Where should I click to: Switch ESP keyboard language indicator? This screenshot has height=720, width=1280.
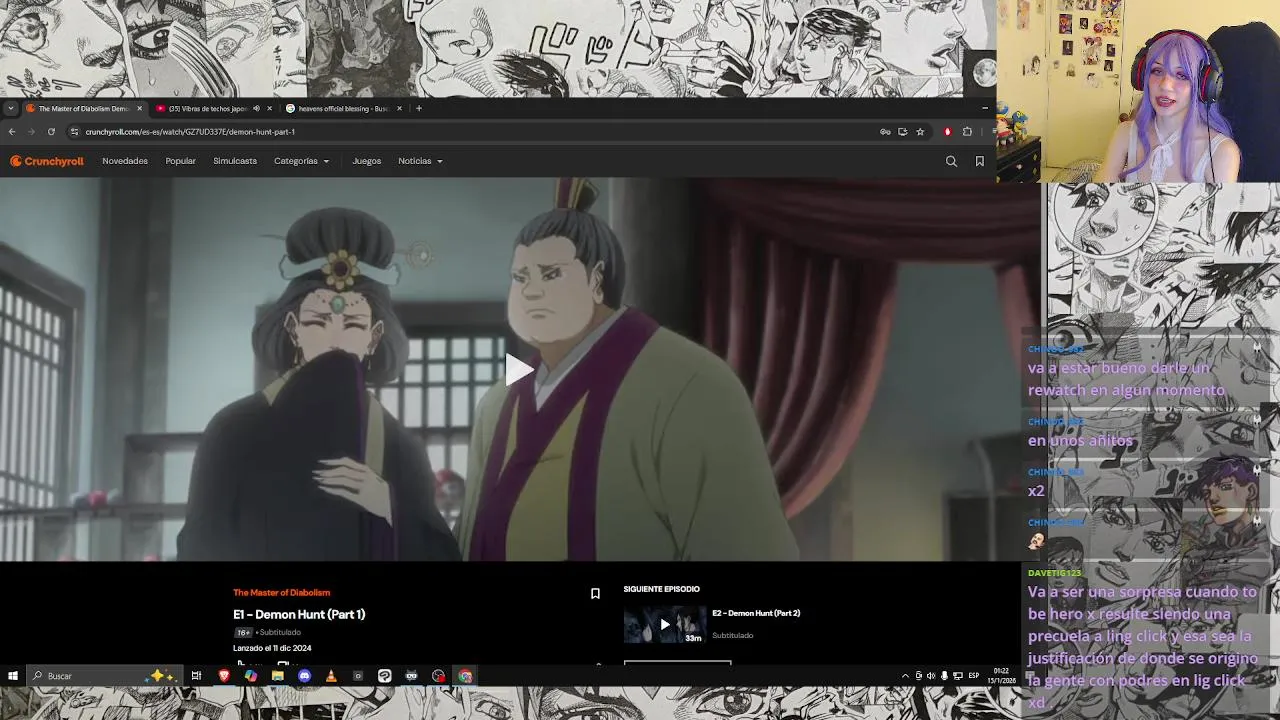point(974,676)
